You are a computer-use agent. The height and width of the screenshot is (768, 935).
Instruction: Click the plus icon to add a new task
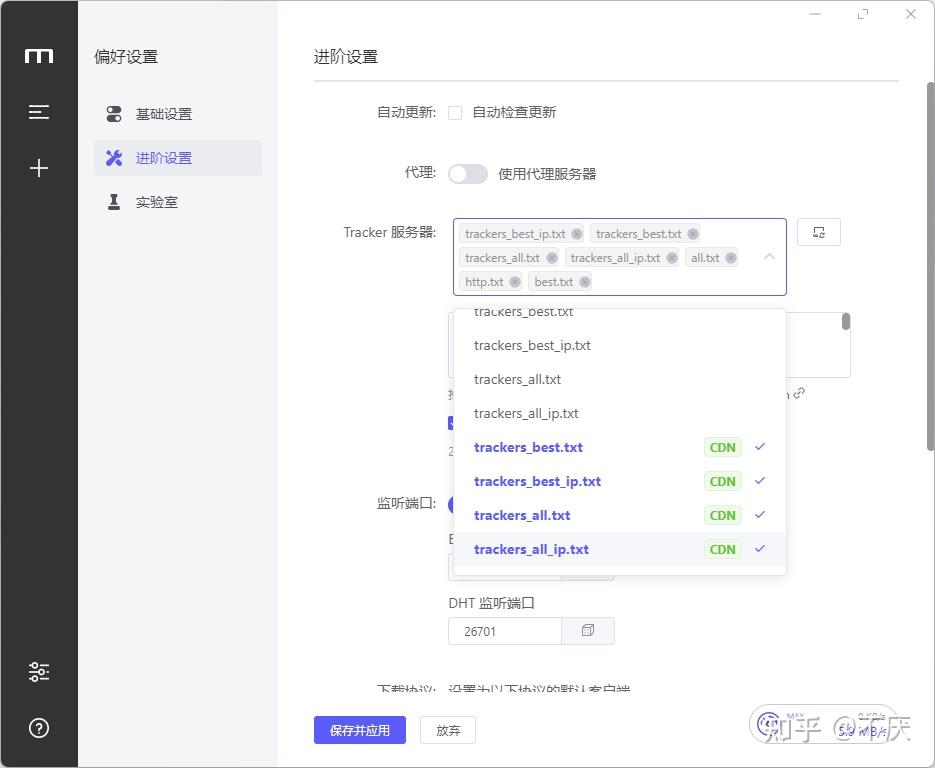click(38, 168)
